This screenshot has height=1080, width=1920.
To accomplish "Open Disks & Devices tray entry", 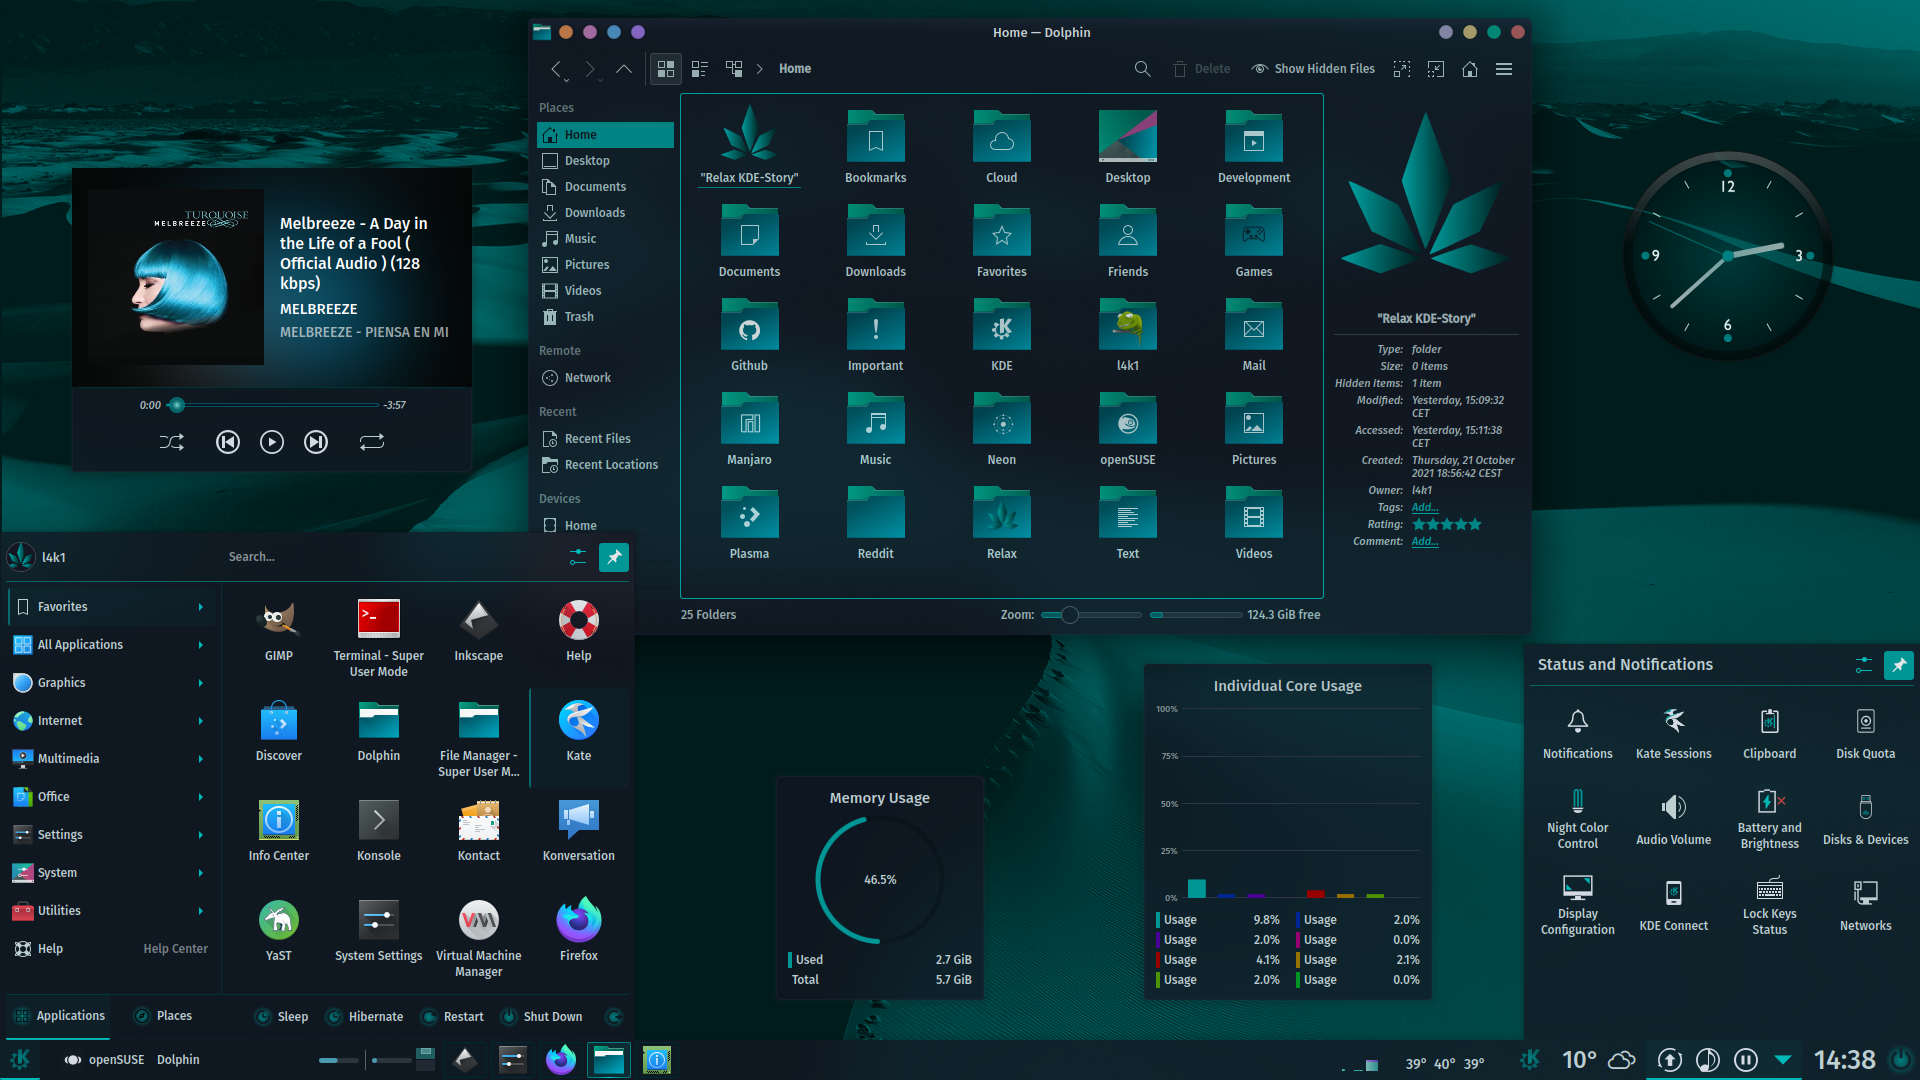I will click(1865, 820).
